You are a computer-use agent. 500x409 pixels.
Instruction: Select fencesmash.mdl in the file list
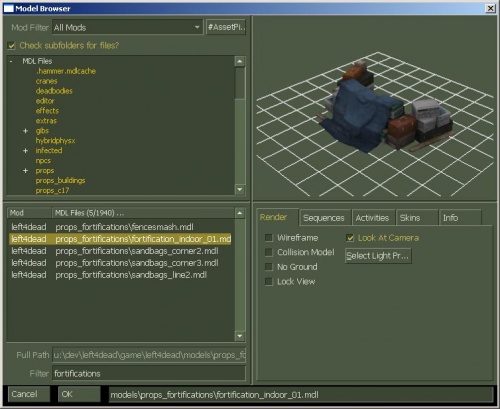pos(120,227)
